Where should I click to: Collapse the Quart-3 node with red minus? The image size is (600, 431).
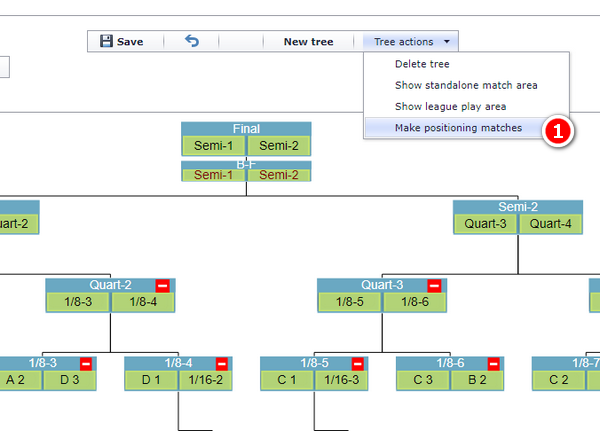coord(434,286)
